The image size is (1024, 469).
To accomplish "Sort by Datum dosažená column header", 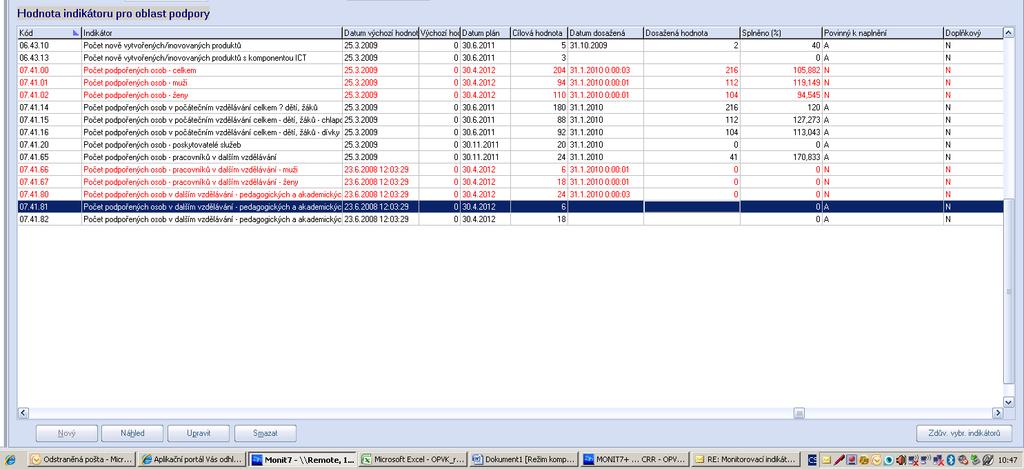I will tap(605, 32).
